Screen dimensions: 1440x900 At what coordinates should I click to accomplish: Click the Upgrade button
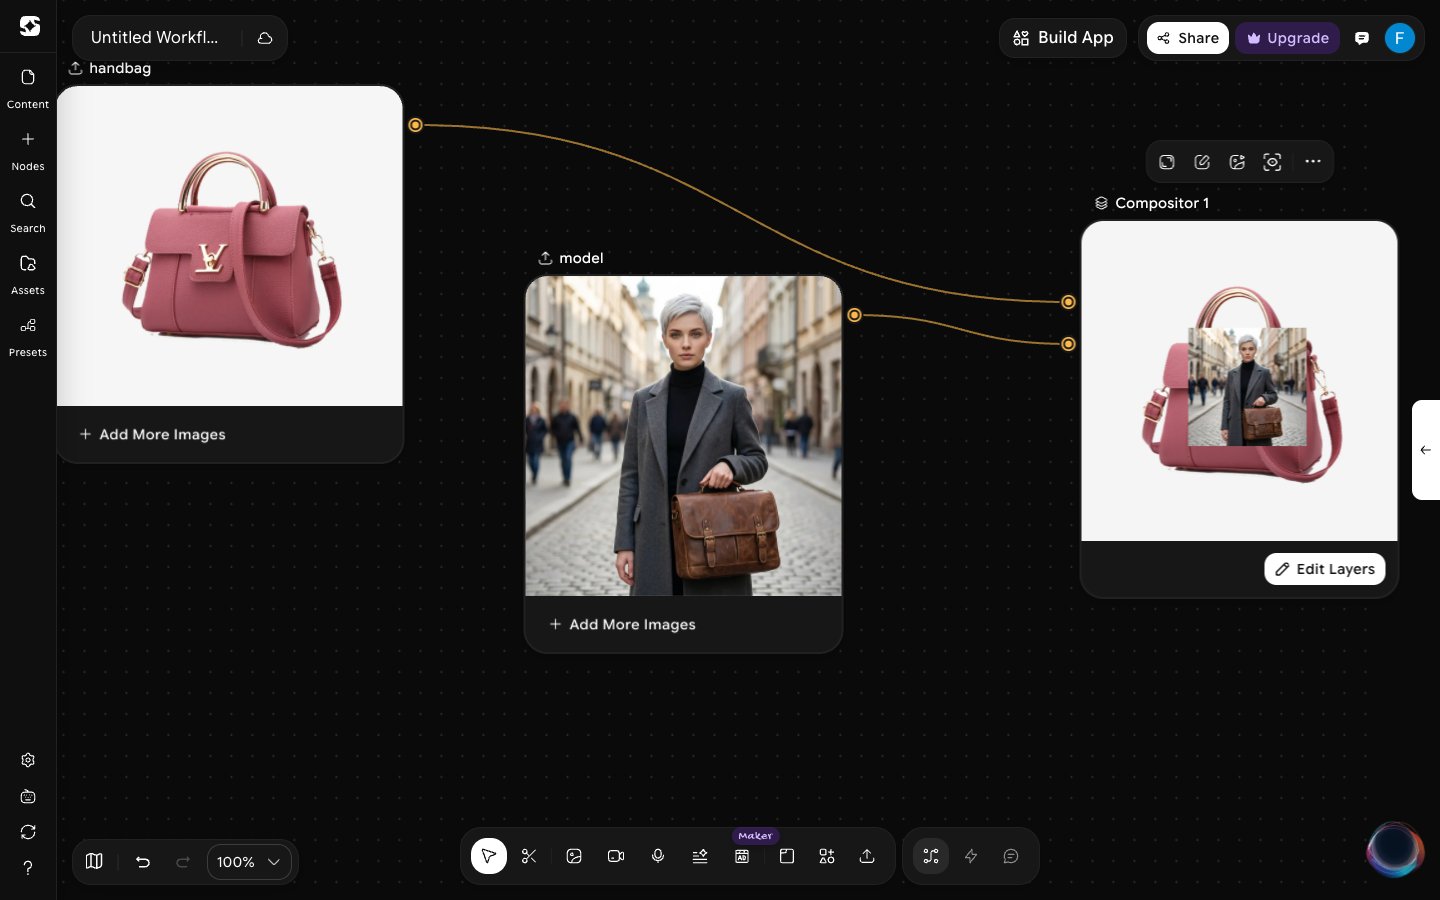click(x=1288, y=38)
